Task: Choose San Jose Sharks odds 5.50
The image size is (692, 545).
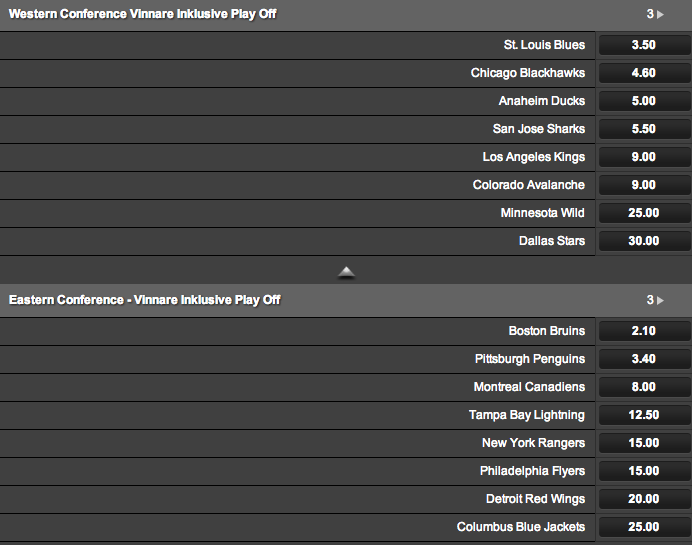Action: (644, 129)
